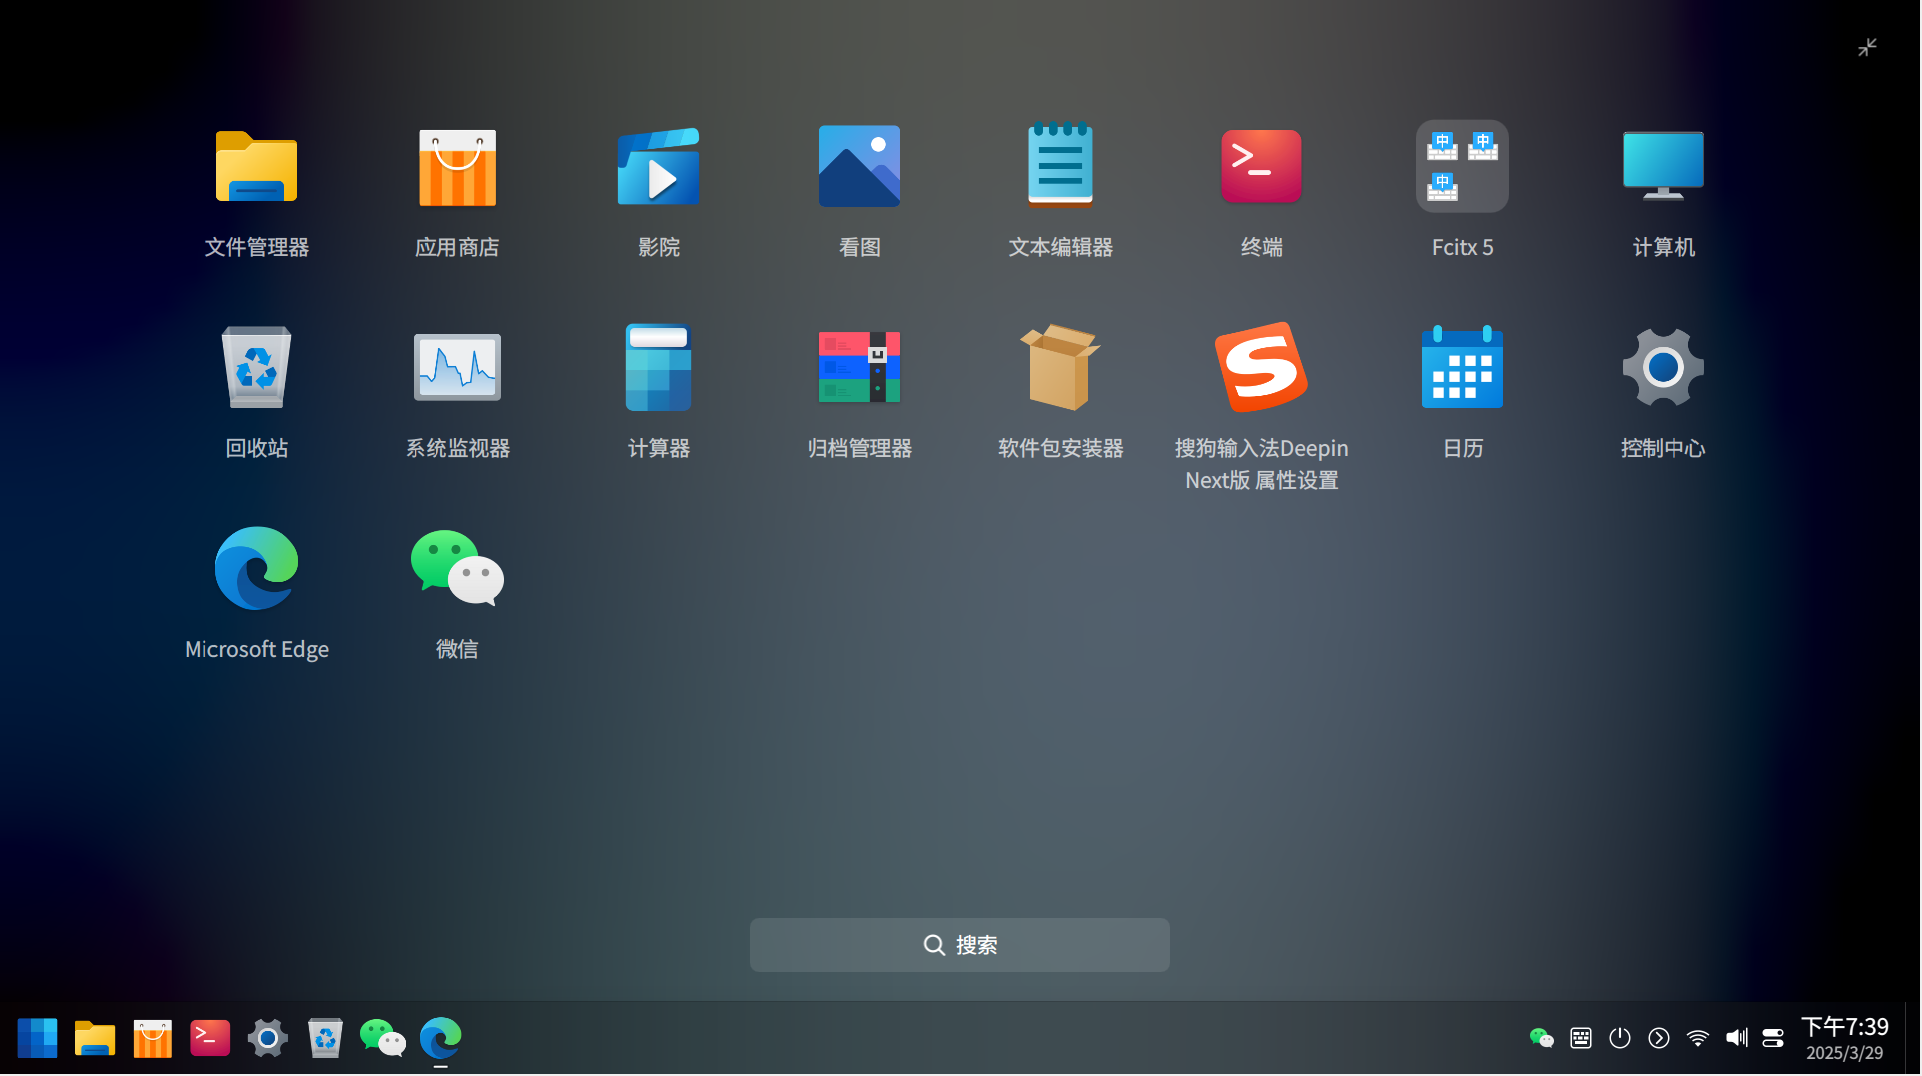Open the keyboard input method tray icon
The width and height of the screenshot is (1922, 1076).
(x=1581, y=1039)
